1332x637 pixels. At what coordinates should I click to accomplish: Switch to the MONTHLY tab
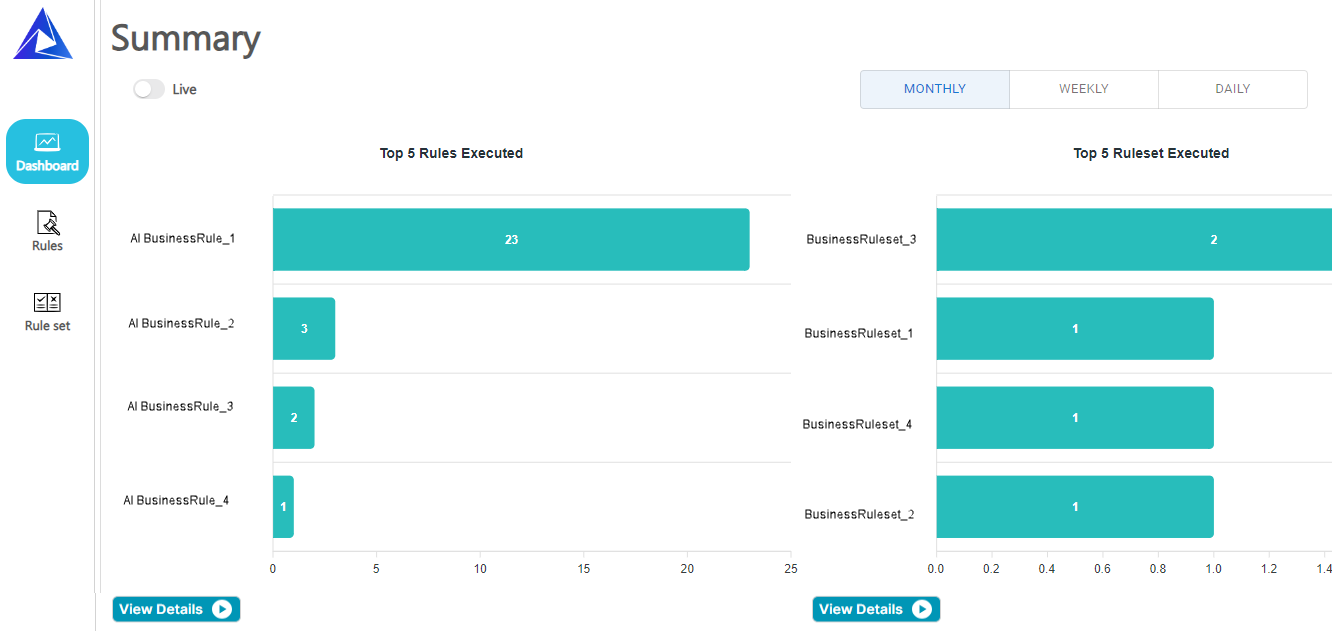click(x=934, y=89)
